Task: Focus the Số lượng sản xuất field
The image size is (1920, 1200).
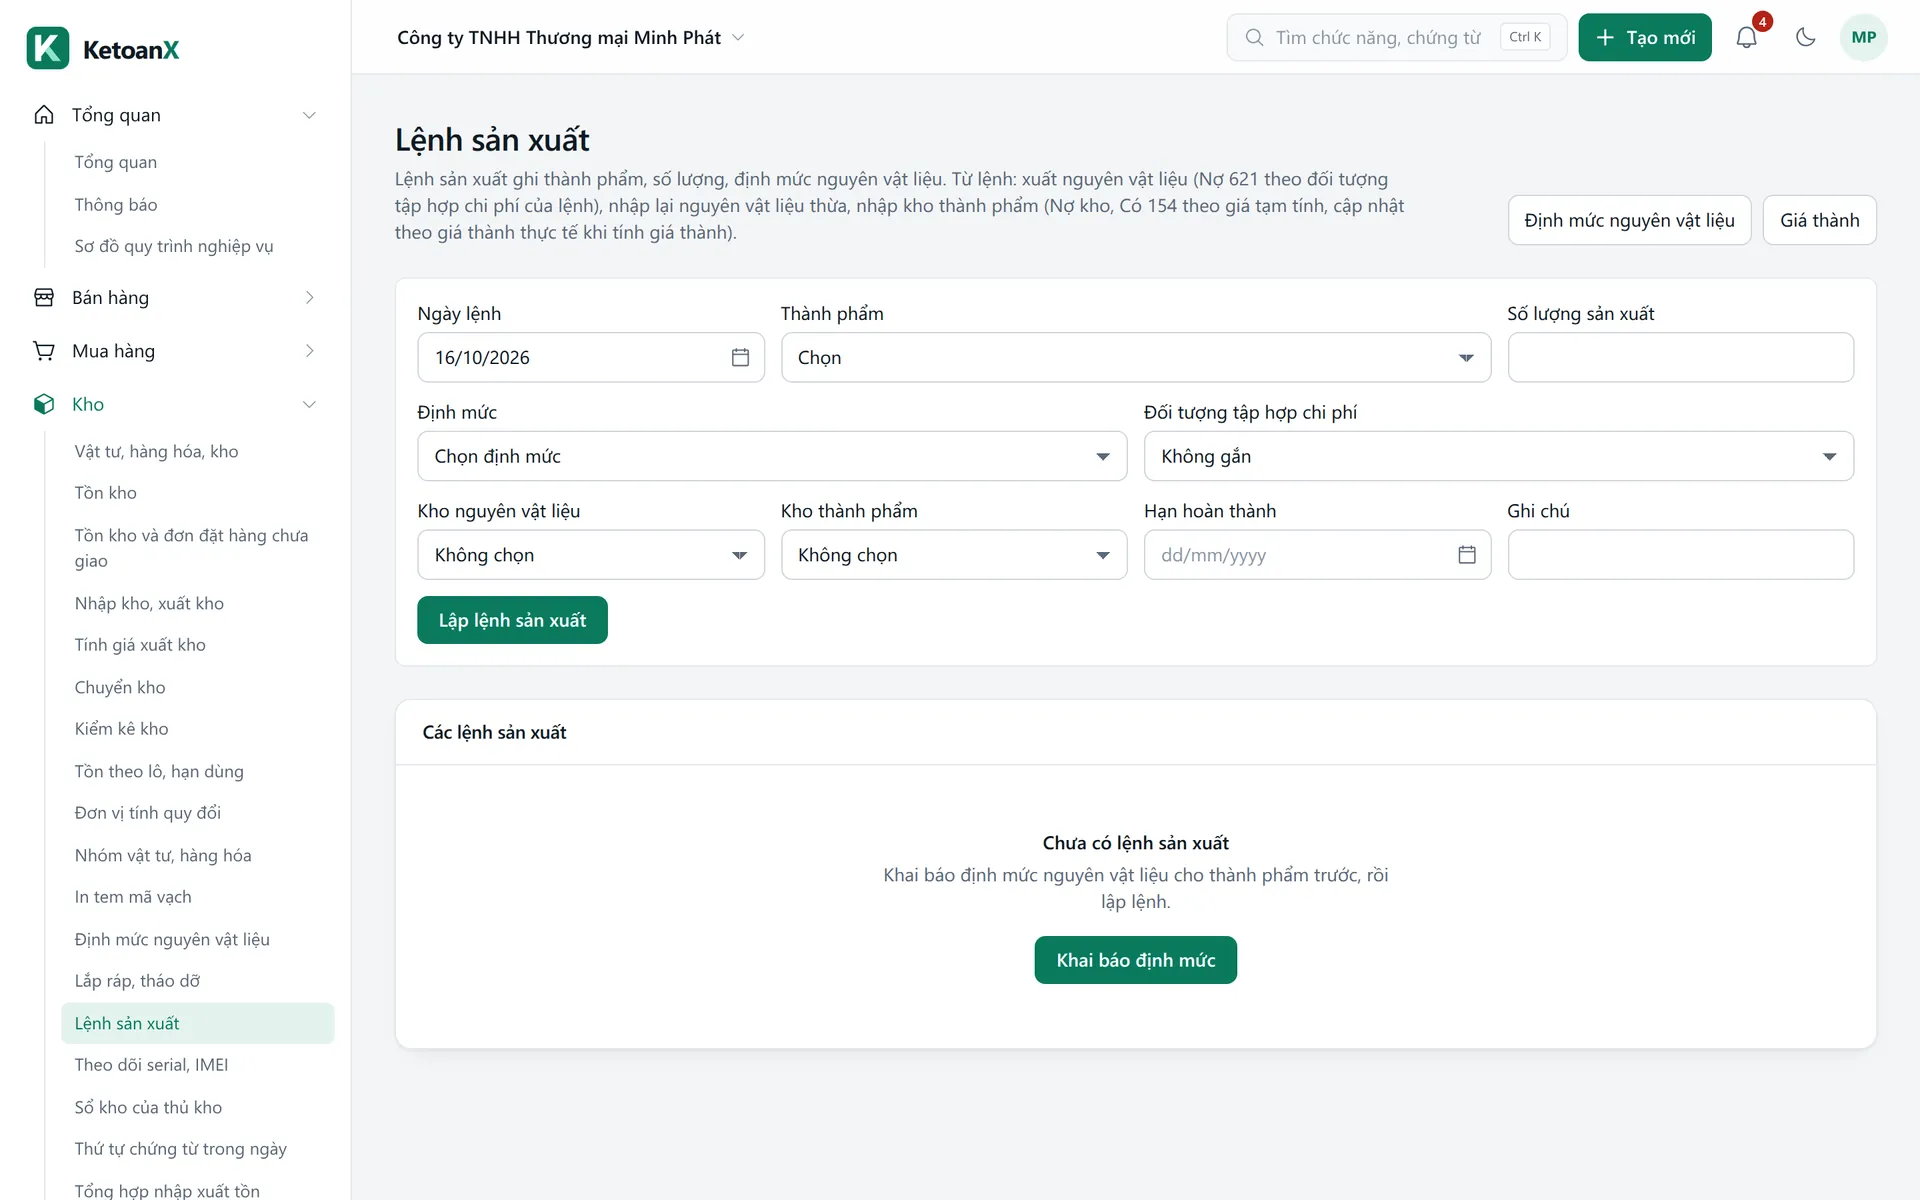Action: 1680,358
